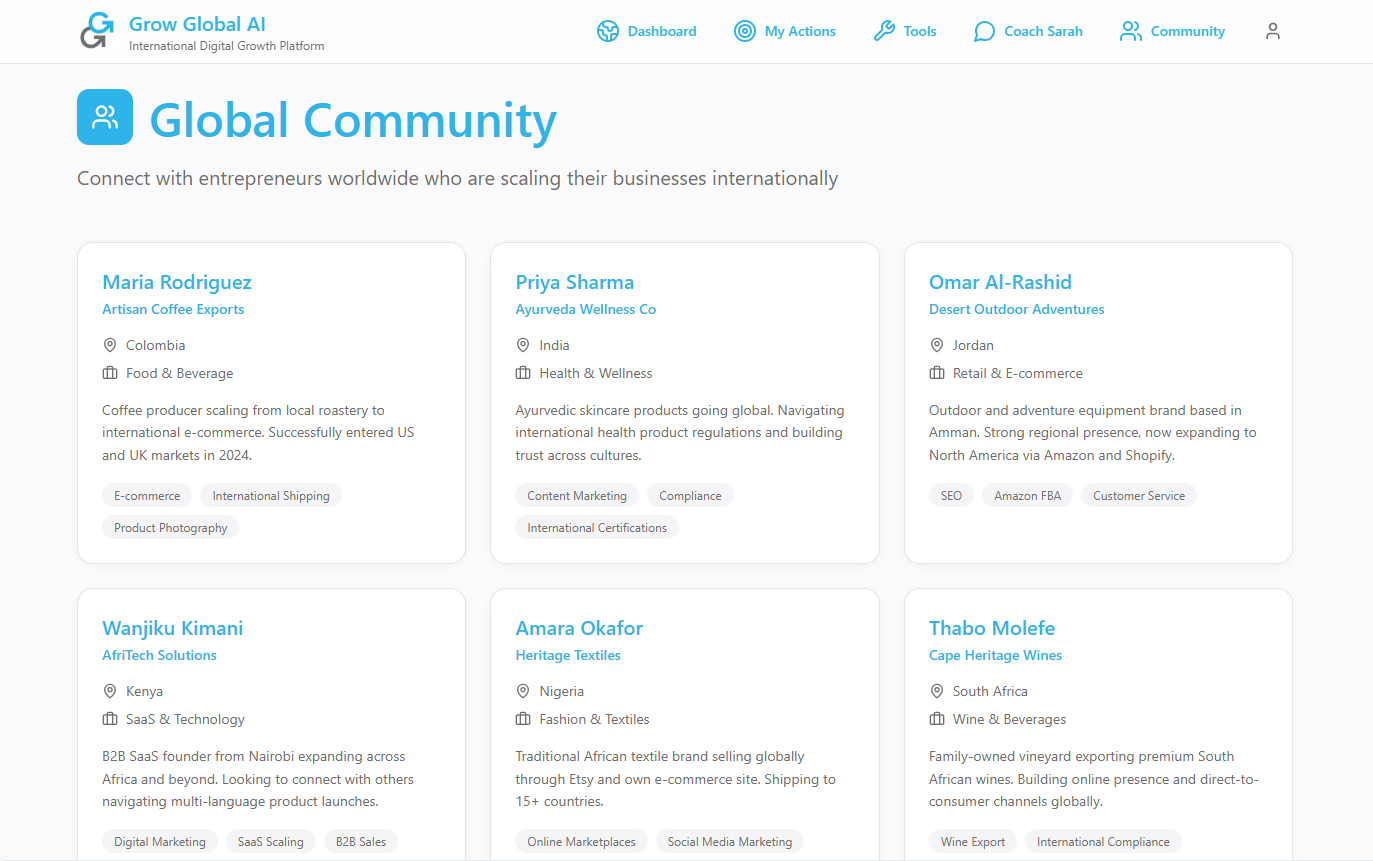The width and height of the screenshot is (1373, 861).
Task: Select the Digital Marketing tag
Action: click(160, 841)
